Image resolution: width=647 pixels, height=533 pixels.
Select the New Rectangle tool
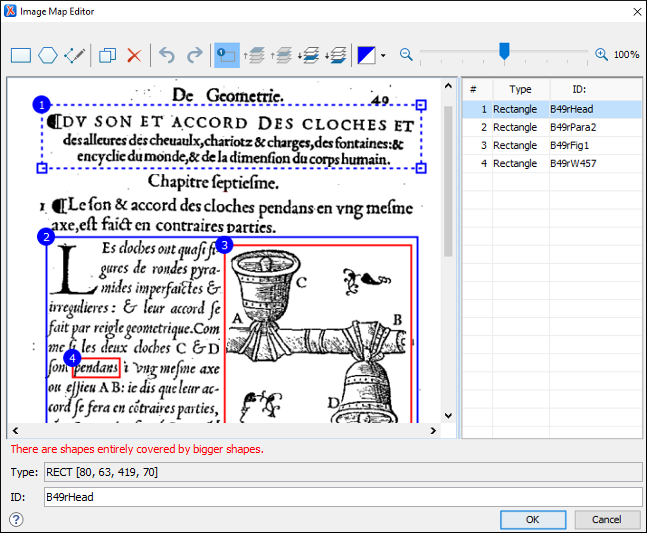[x=20, y=56]
